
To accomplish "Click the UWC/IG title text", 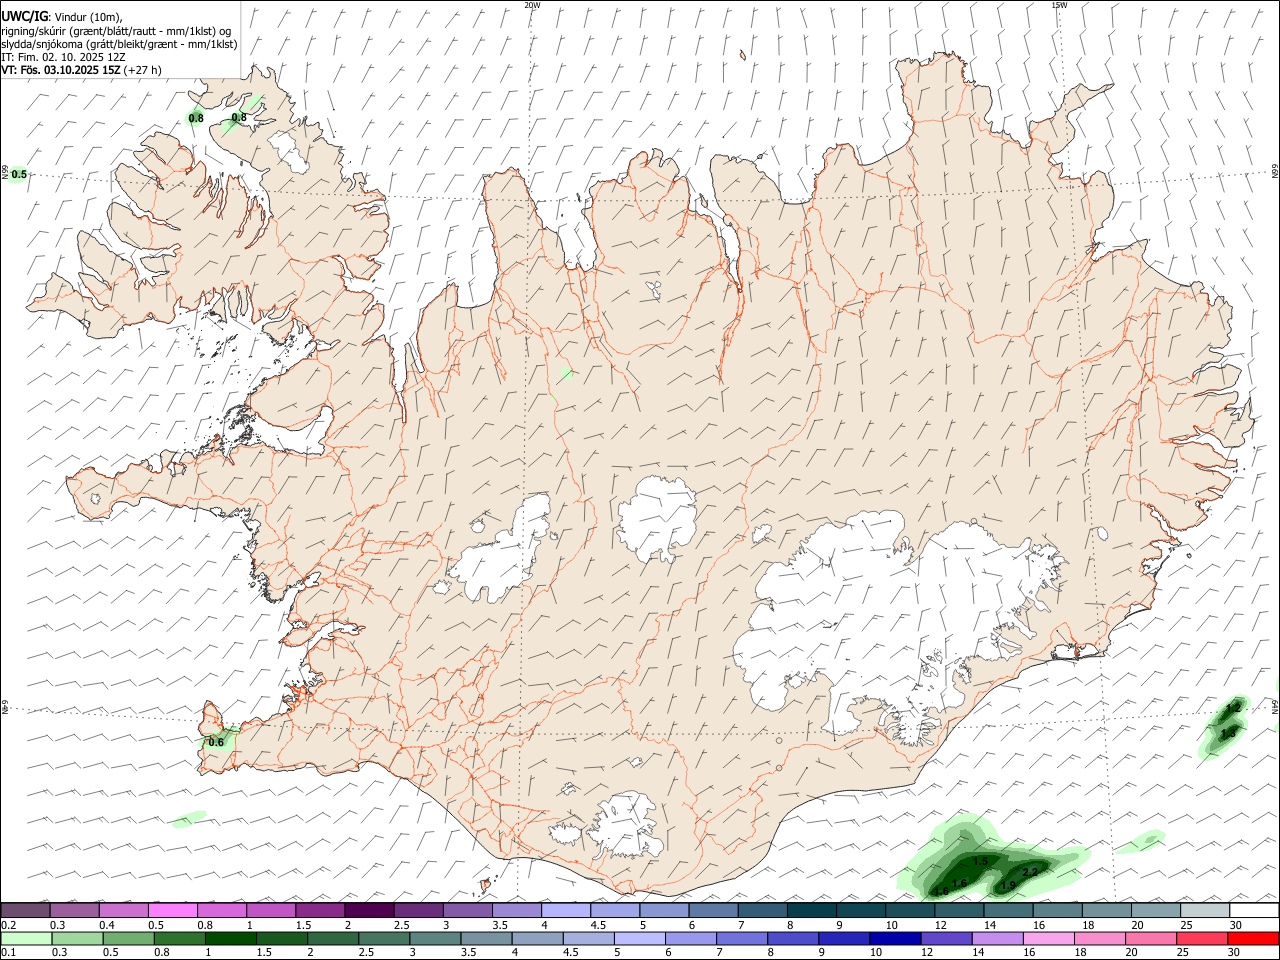I will (25, 15).
